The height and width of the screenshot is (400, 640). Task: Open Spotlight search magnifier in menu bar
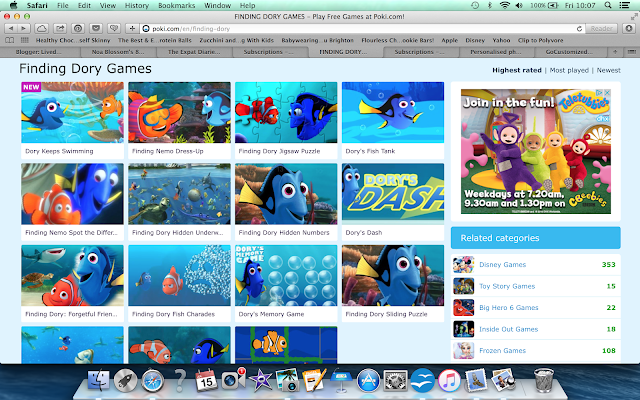pos(608,5)
